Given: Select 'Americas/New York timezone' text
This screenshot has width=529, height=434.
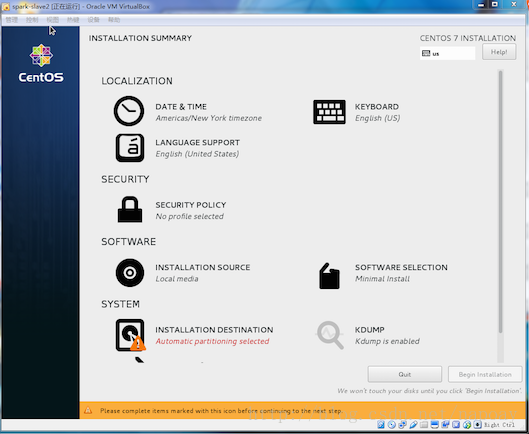Looking at the screenshot, I should 208,118.
